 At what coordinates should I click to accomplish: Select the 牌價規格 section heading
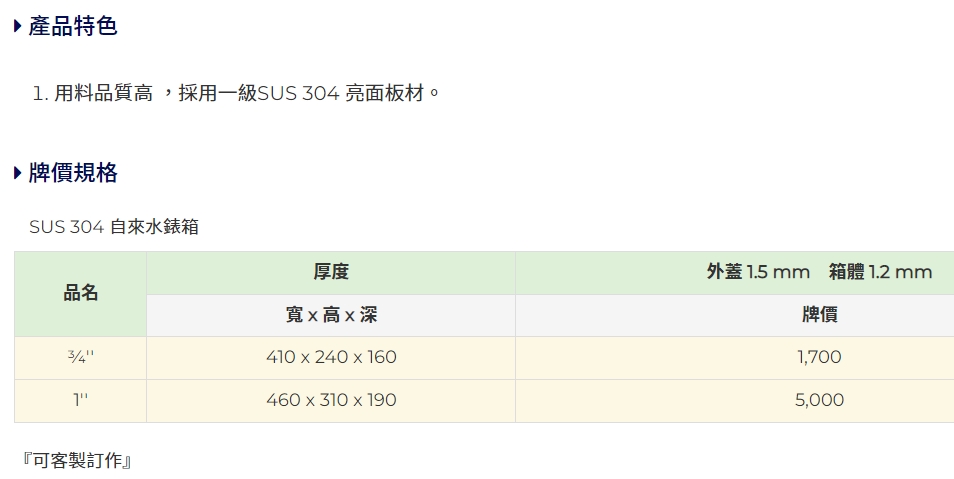pos(73,173)
